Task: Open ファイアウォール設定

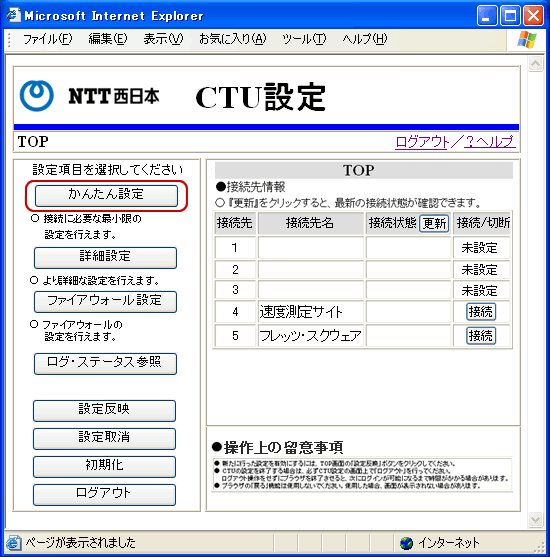Action: tap(105, 302)
